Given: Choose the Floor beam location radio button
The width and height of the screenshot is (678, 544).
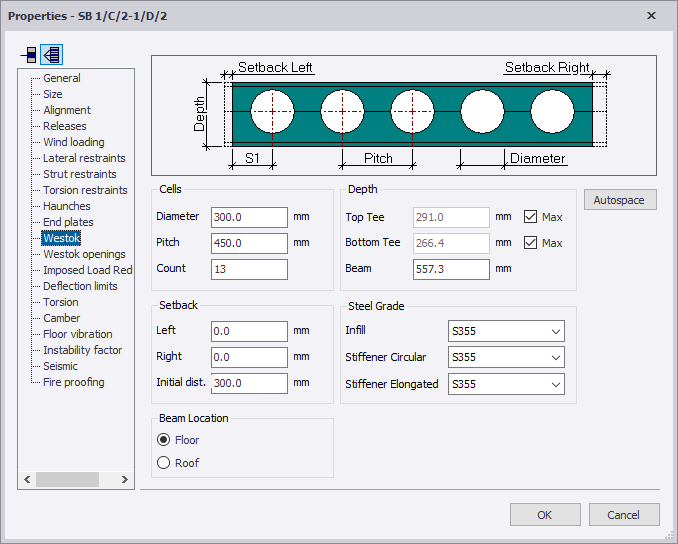Looking at the screenshot, I should [164, 440].
